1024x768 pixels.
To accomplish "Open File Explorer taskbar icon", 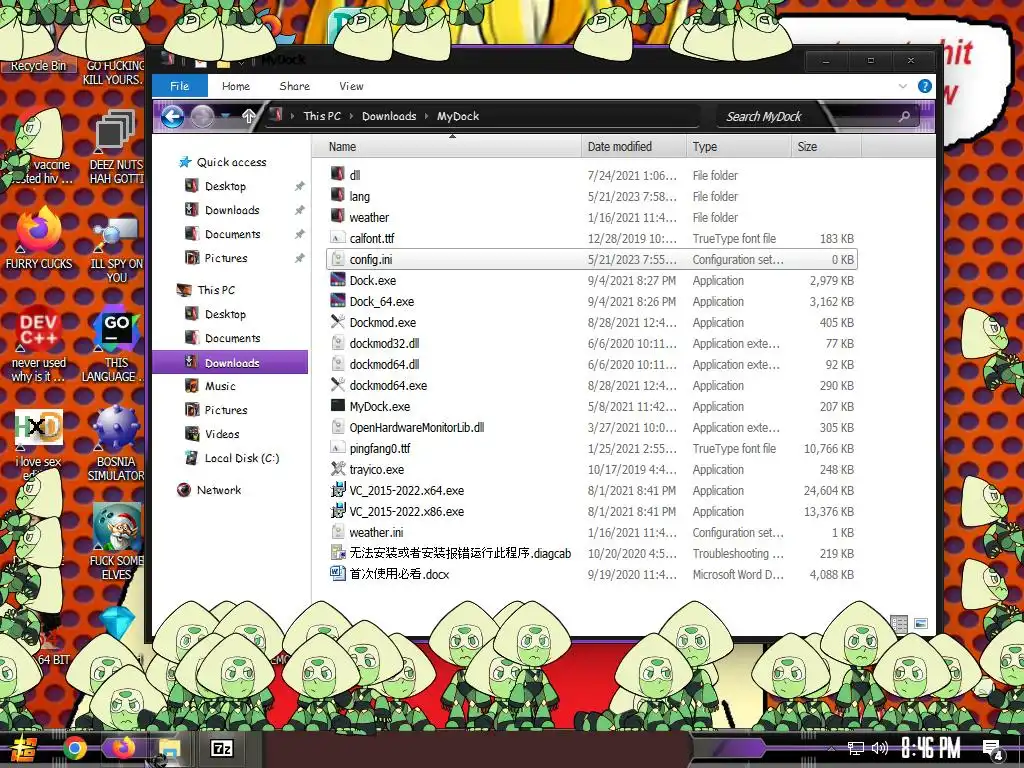I will pyautogui.click(x=170, y=748).
